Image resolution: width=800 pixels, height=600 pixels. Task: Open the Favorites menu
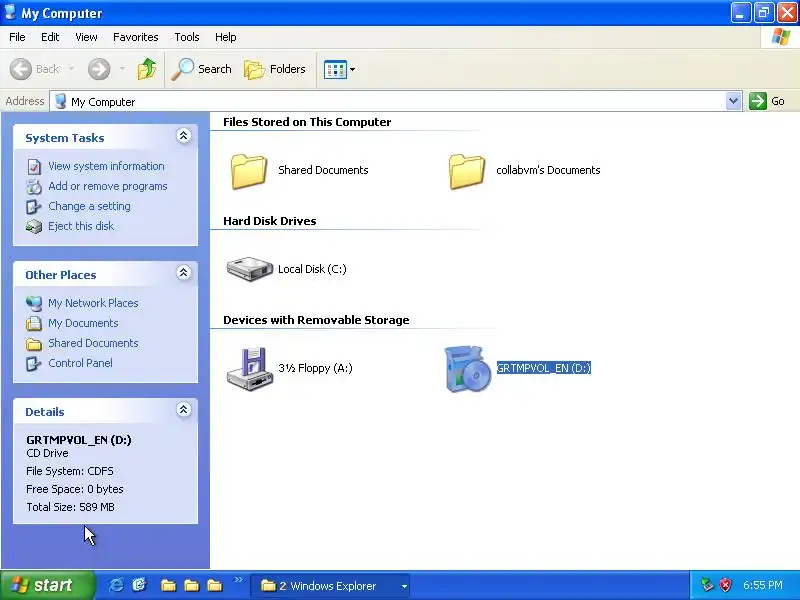point(136,37)
